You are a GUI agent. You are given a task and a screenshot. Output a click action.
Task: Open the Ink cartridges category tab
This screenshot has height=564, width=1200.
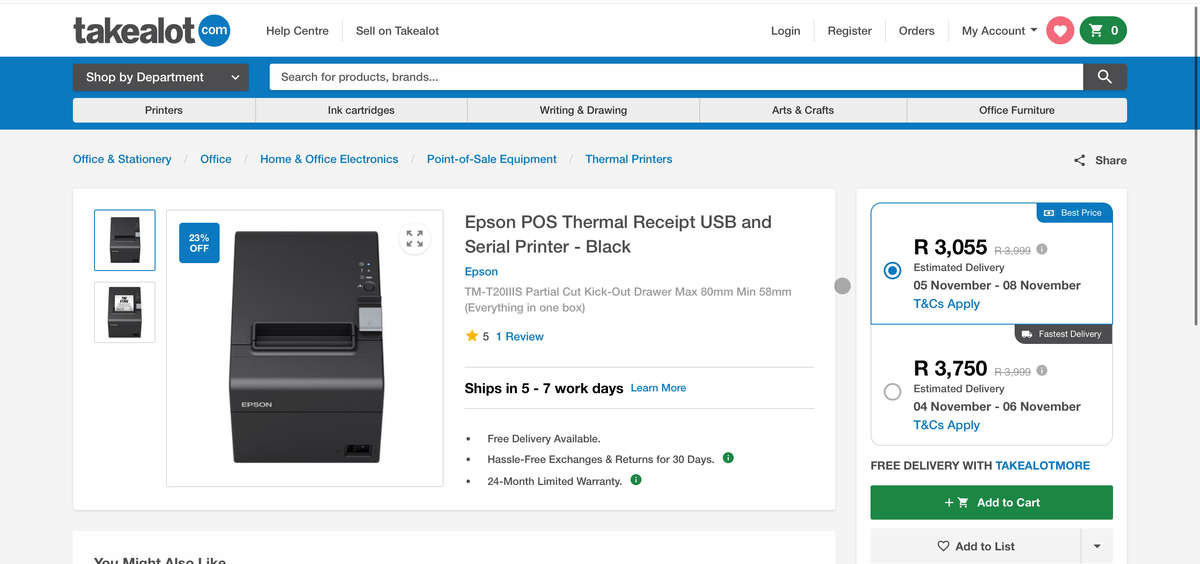[x=361, y=110]
